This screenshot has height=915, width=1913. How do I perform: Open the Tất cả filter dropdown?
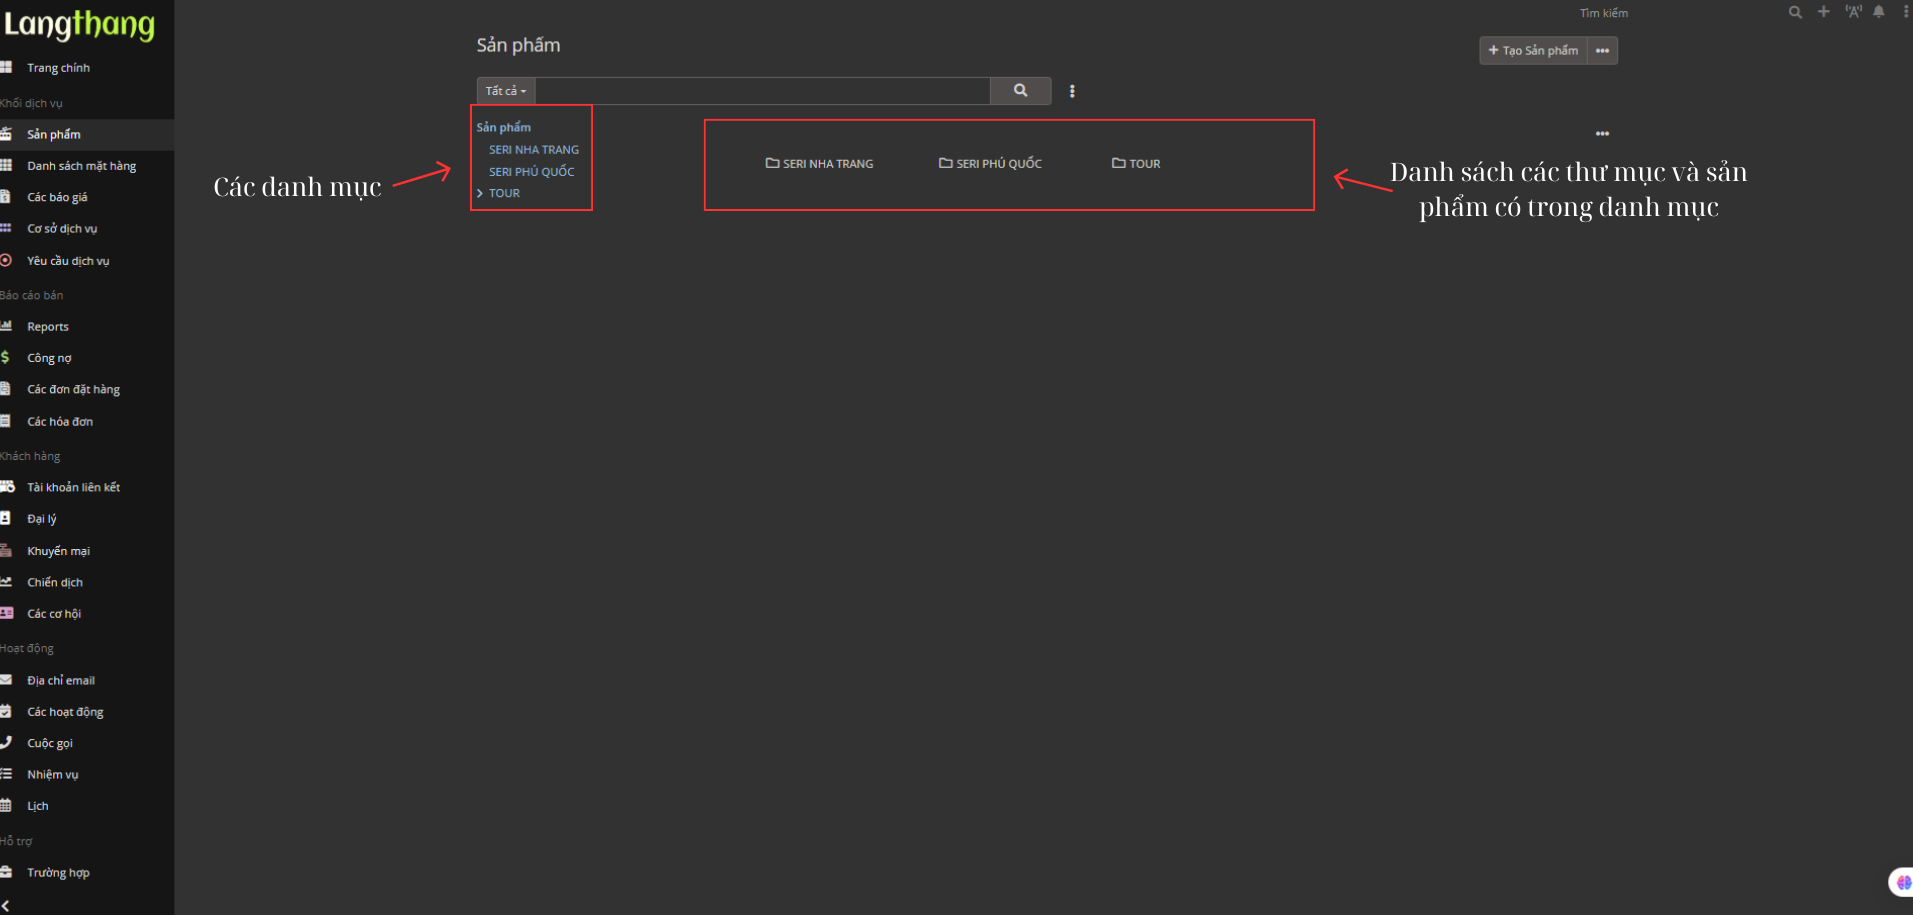(506, 91)
